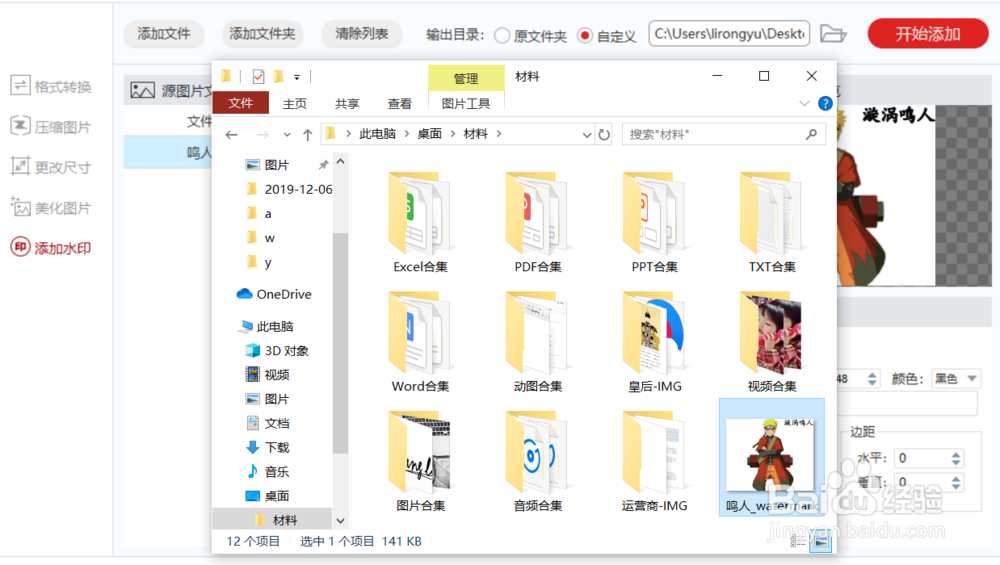Viewport: 1000px width, 565px height.
Task: Open the PPT合集 folder
Action: coord(654,223)
